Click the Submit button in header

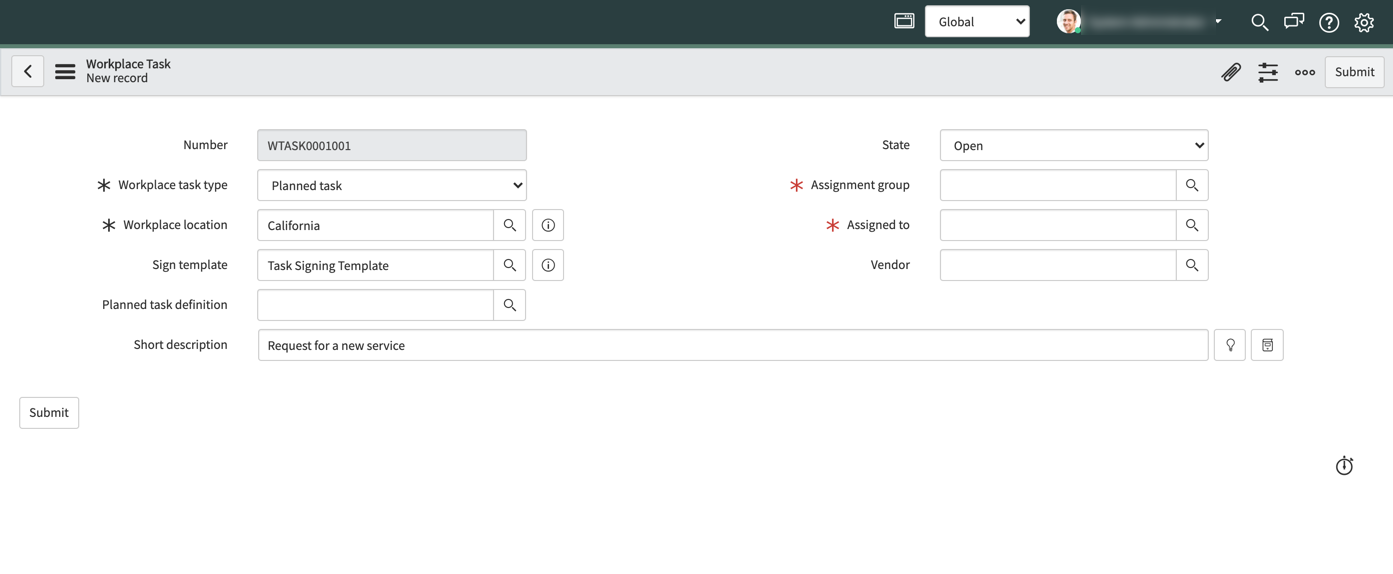1354,72
